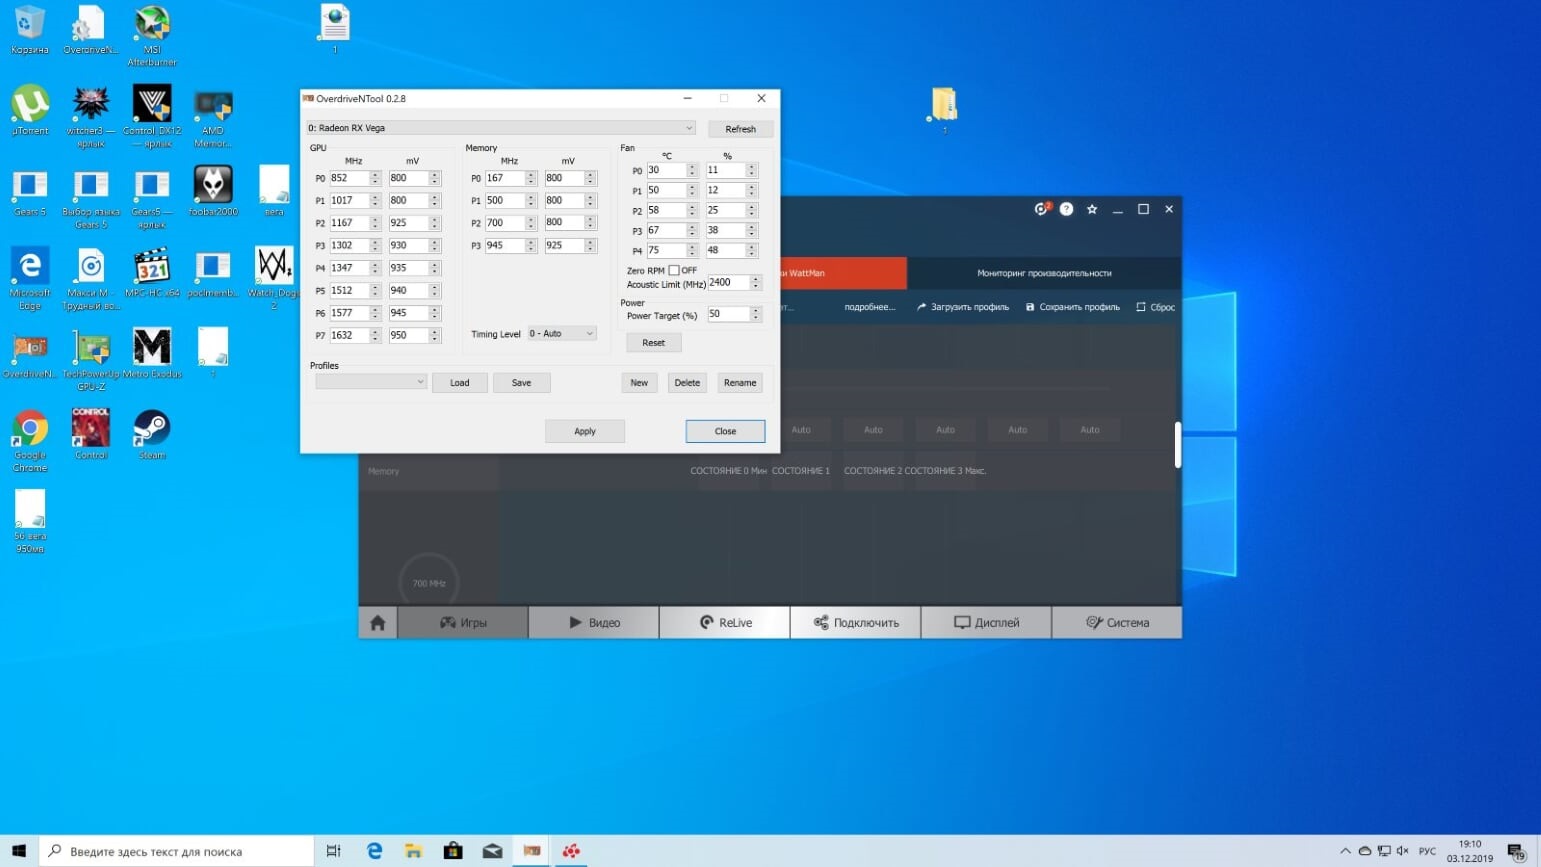Viewport: 1541px width, 867px height.
Task: Select the Steam desktop icon
Action: (152, 434)
